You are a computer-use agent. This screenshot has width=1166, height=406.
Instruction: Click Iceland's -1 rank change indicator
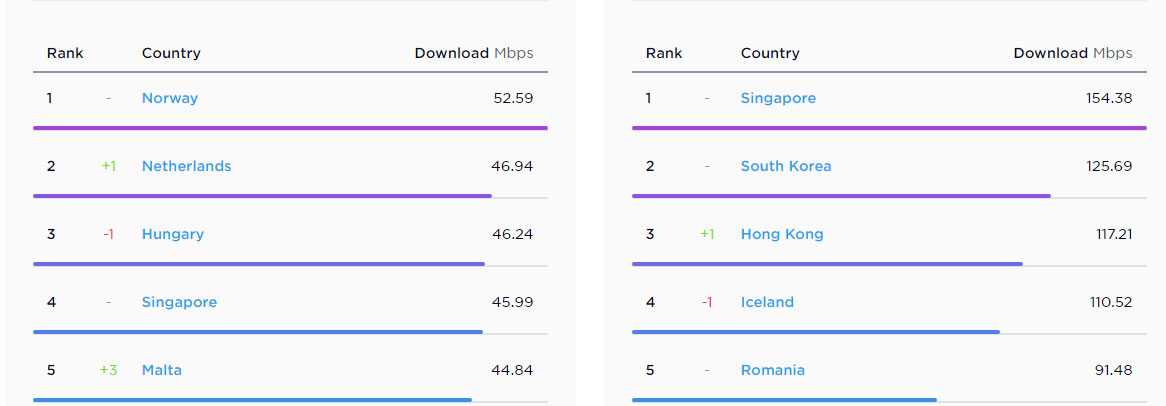tap(707, 302)
